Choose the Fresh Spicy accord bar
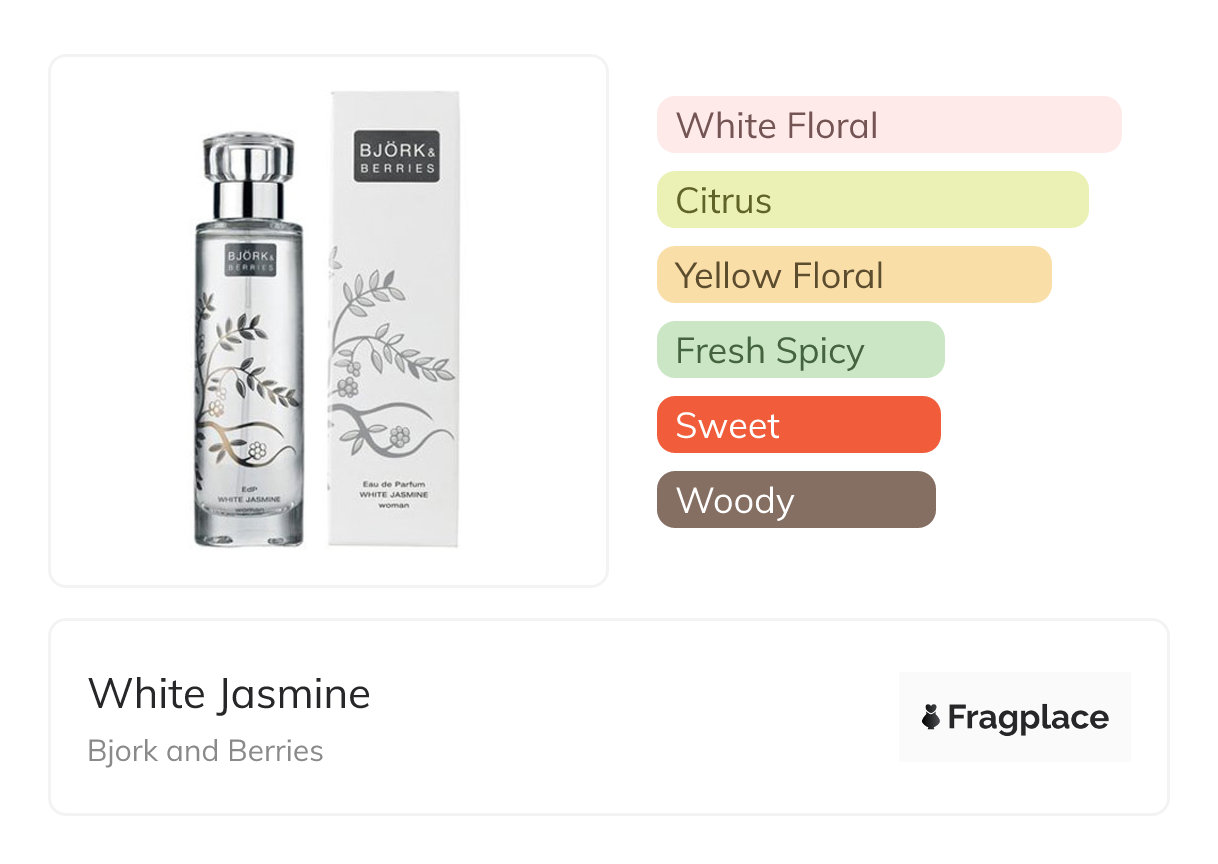 (x=800, y=350)
